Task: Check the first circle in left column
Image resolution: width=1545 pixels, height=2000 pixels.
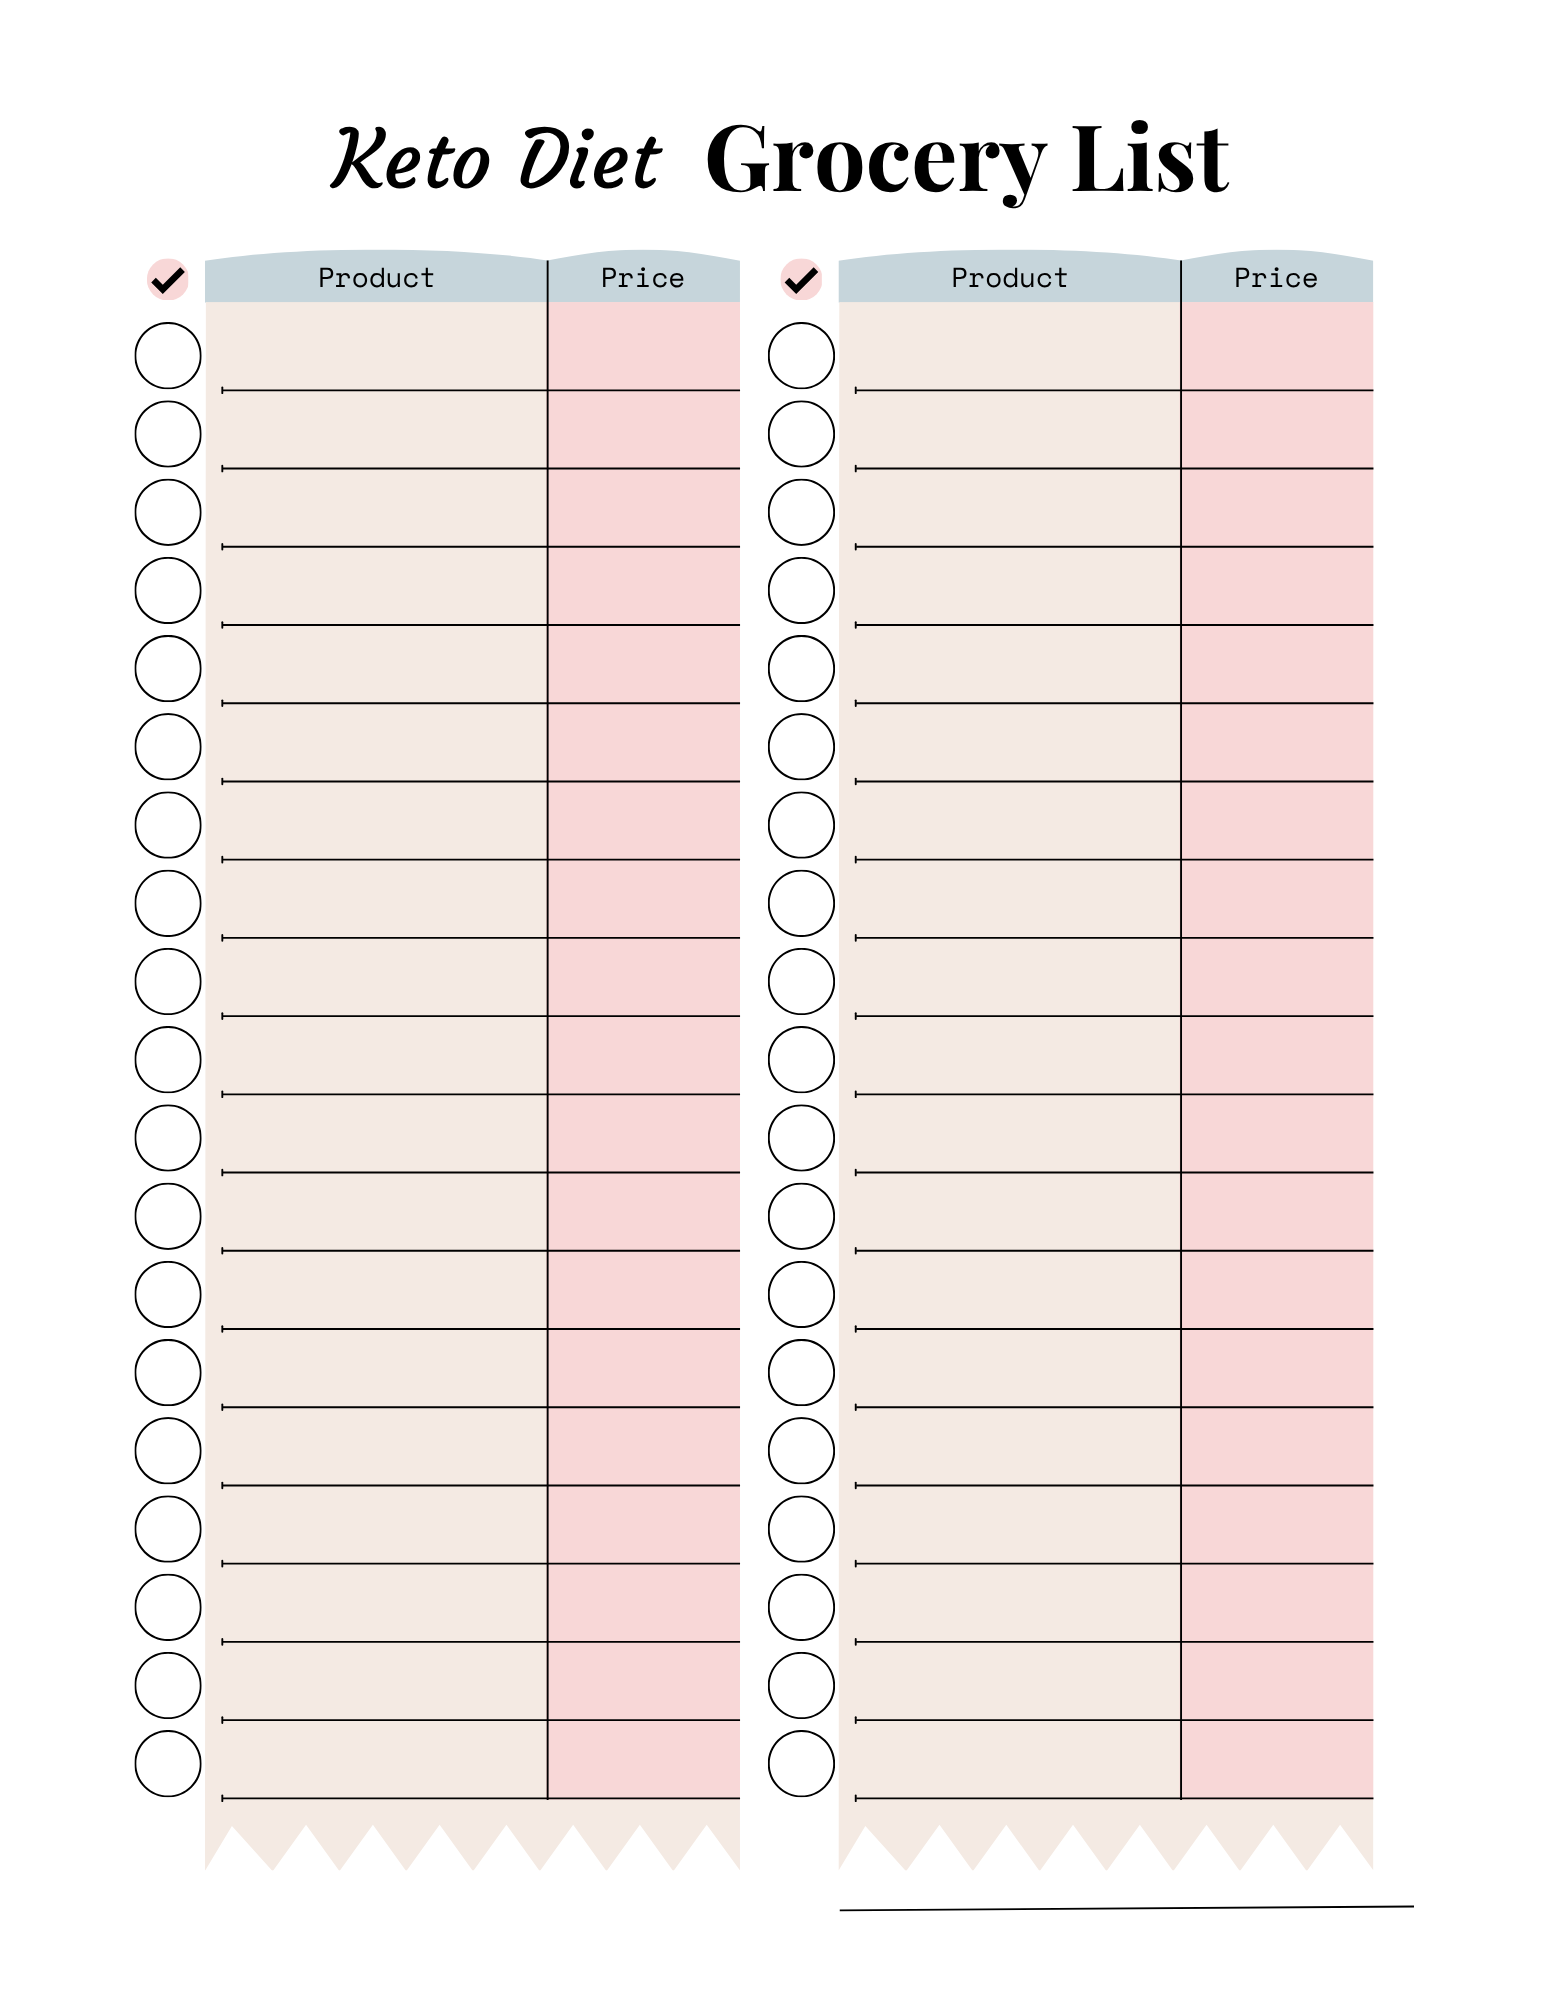Action: click(168, 355)
